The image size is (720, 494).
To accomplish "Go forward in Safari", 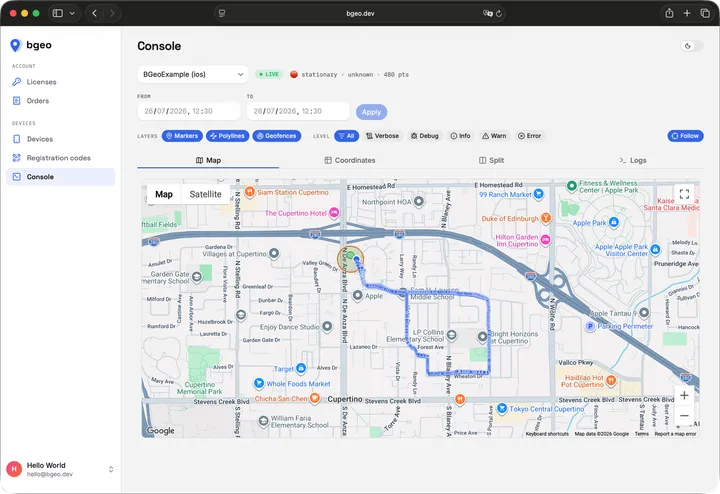I will pos(112,13).
